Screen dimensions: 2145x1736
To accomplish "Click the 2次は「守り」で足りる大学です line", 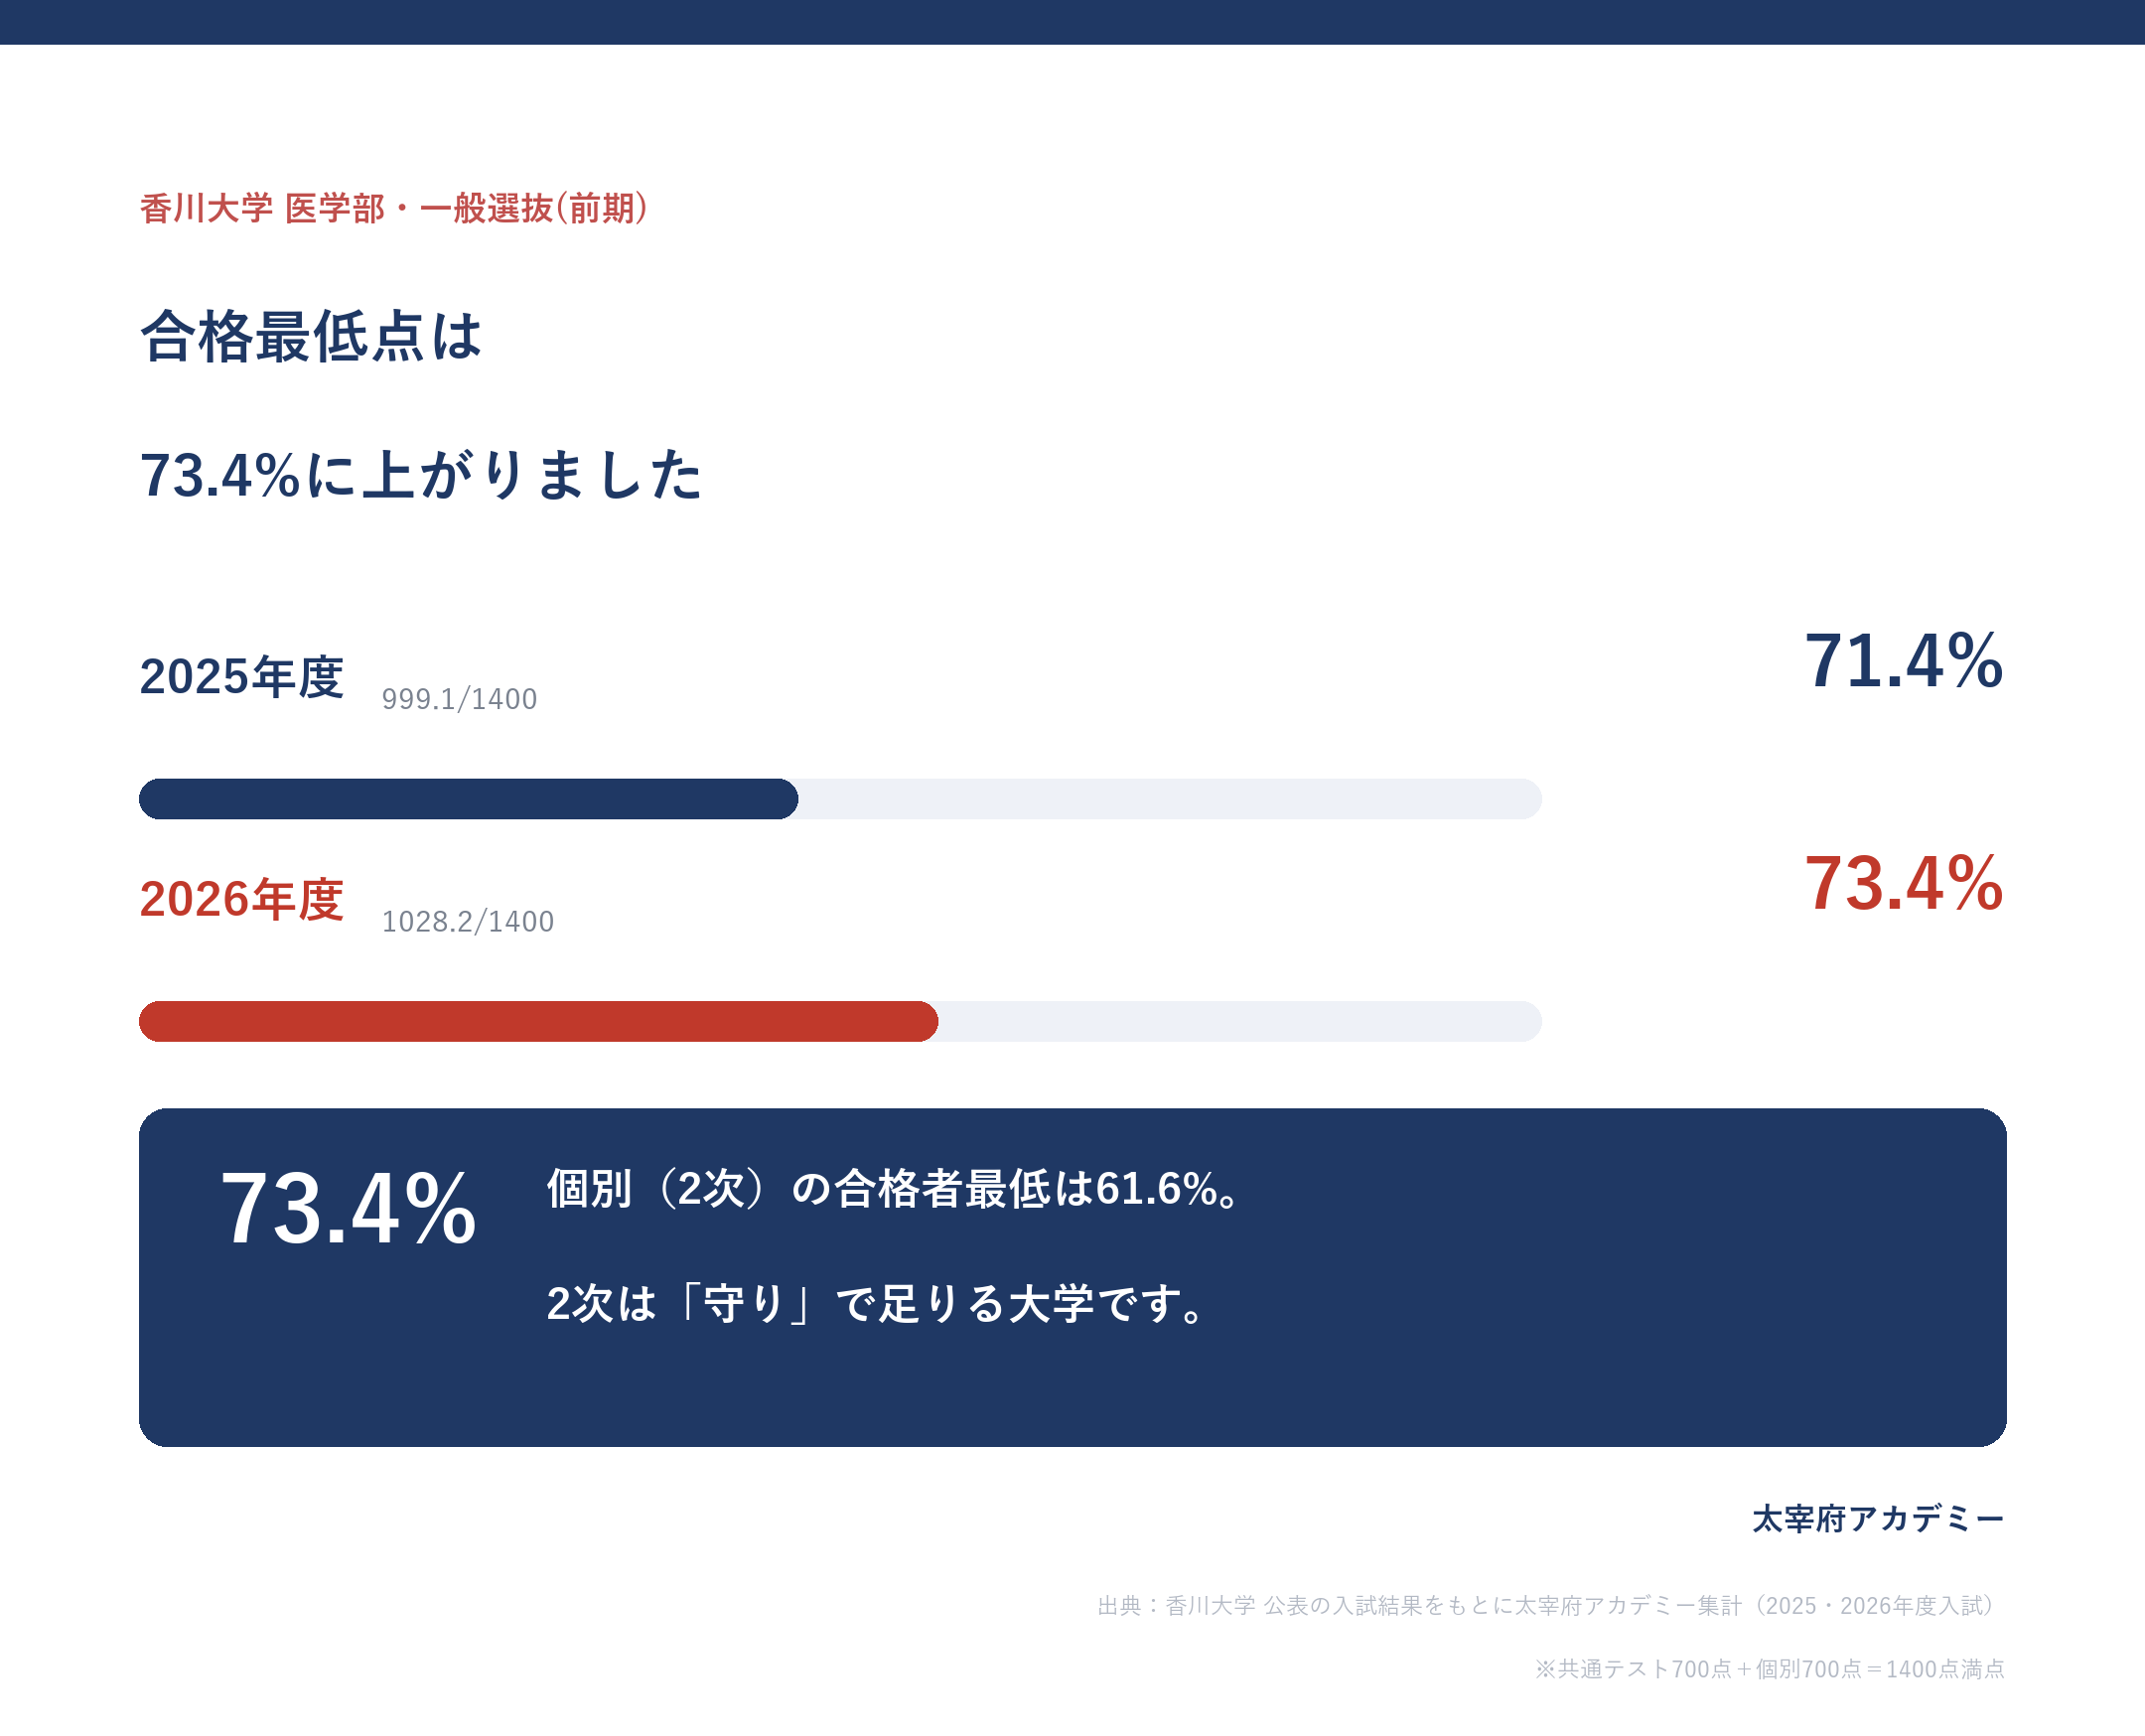I will [878, 1303].
